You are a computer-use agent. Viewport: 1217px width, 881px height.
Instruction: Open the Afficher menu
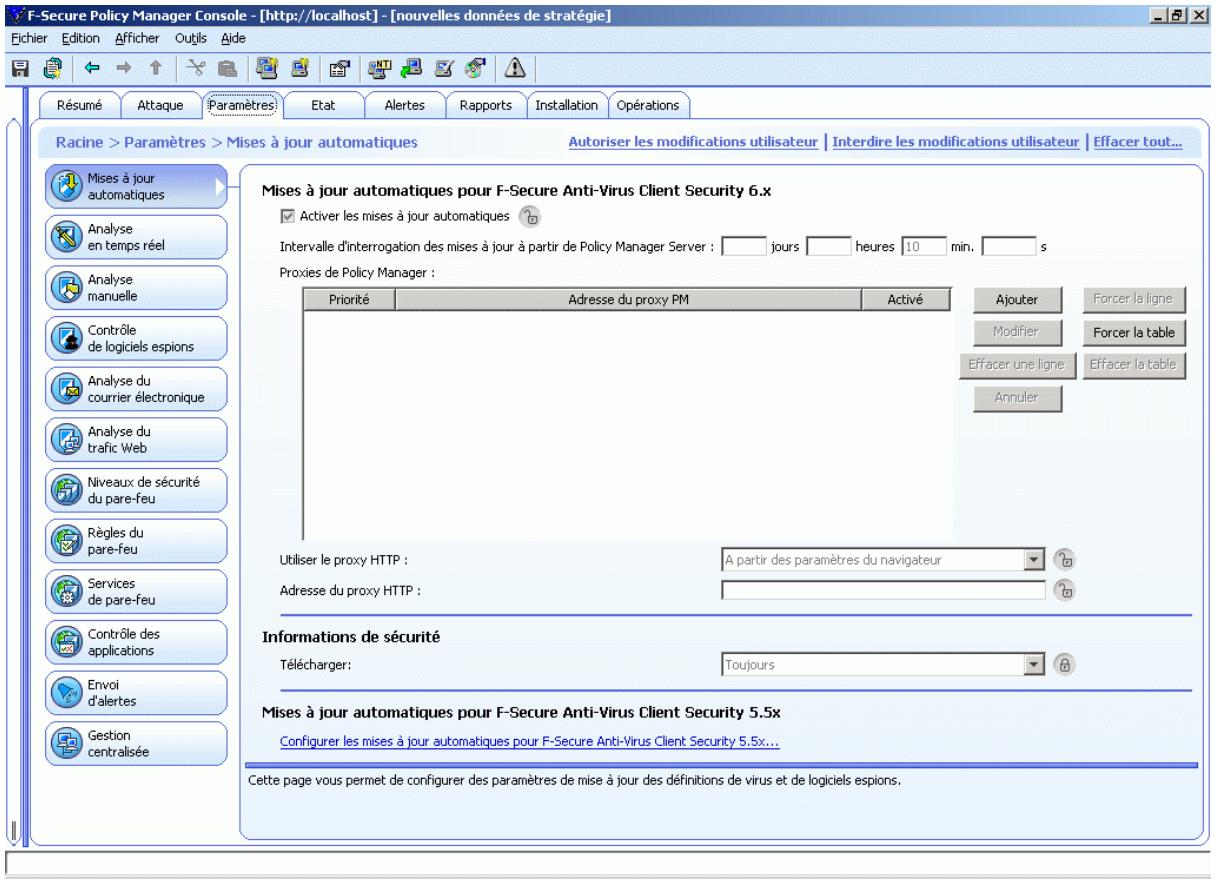[x=137, y=38]
